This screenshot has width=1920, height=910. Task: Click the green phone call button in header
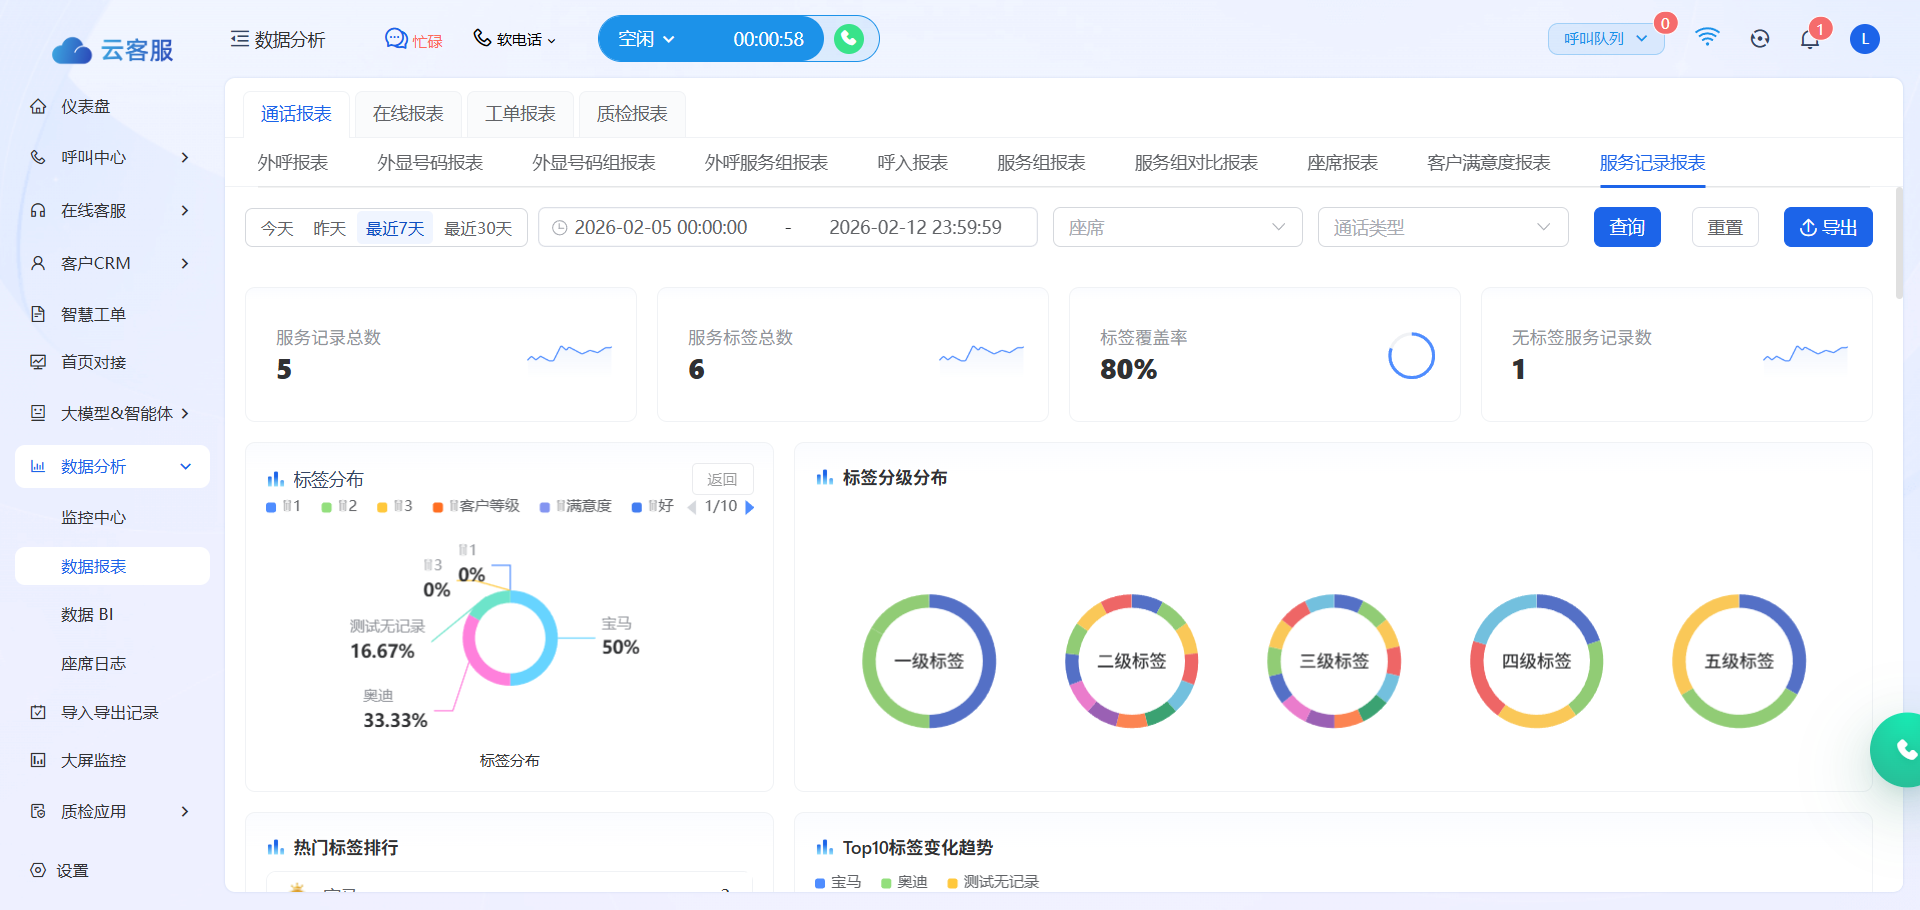[x=849, y=39]
